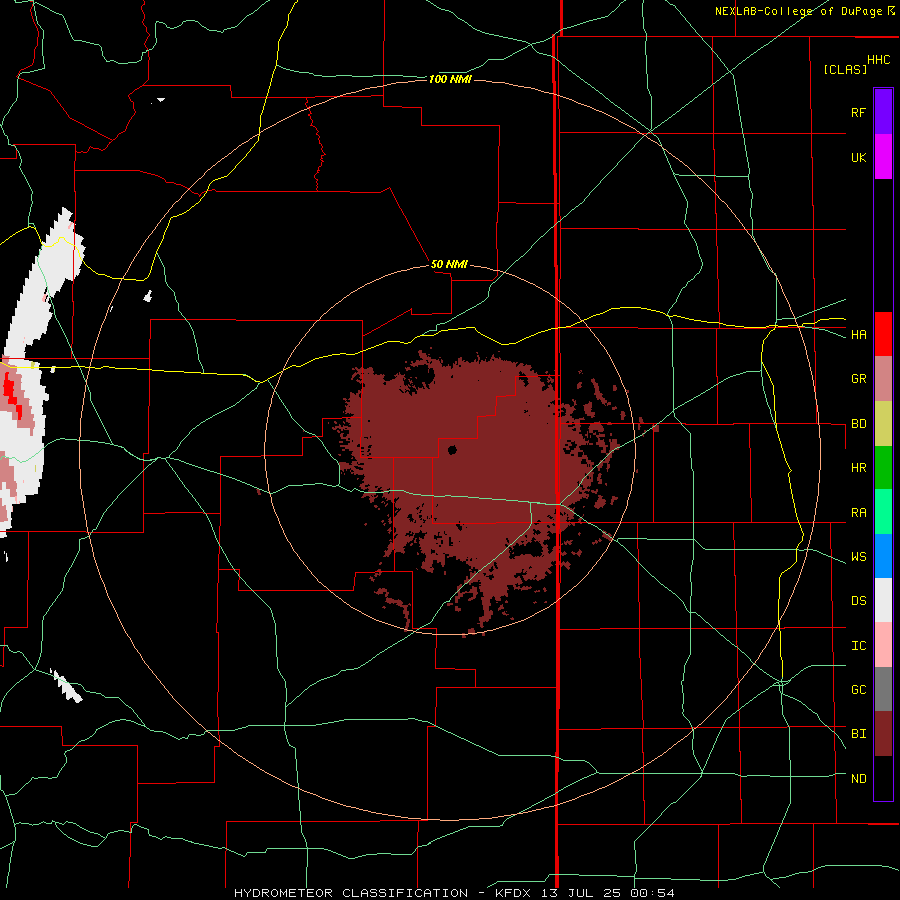
Task: Click the GR legend label
Action: click(x=858, y=379)
